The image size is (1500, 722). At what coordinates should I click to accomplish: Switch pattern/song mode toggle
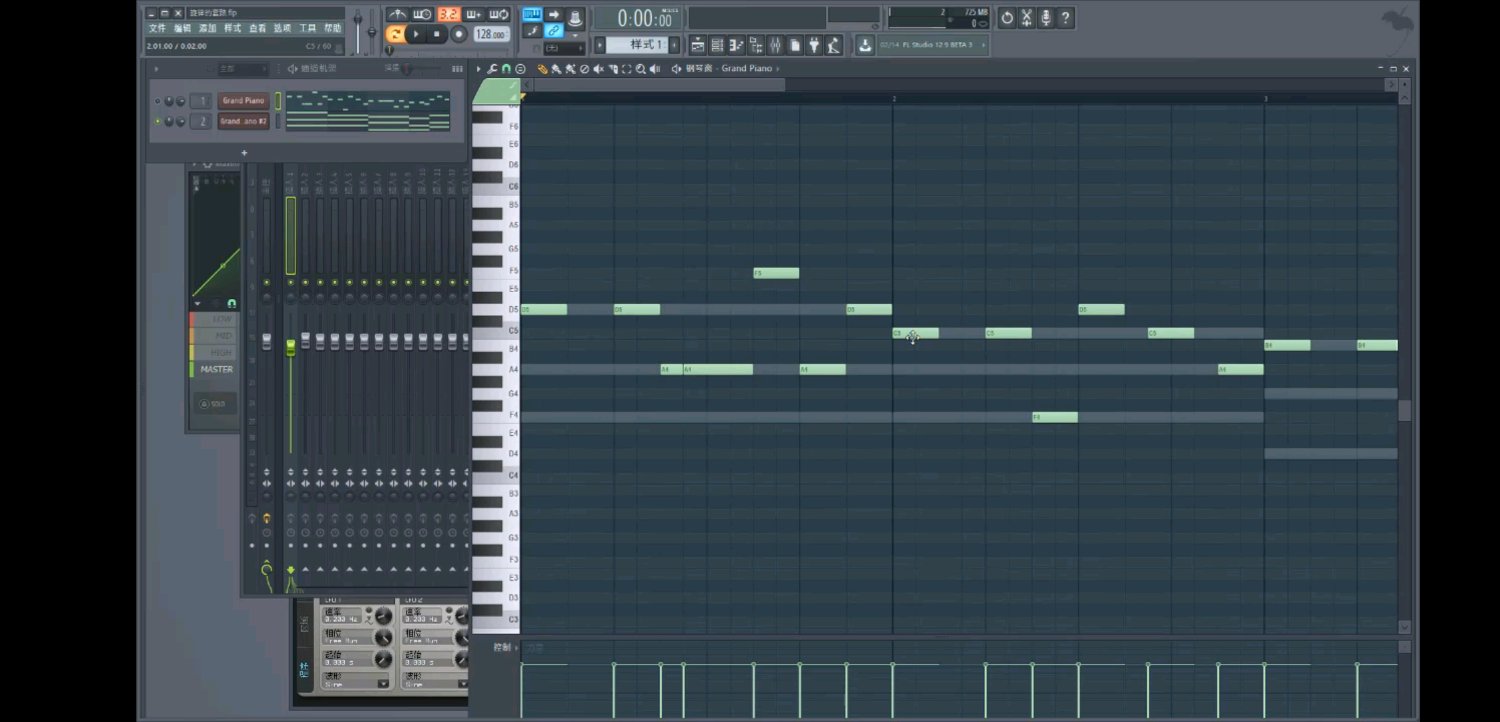pos(395,34)
